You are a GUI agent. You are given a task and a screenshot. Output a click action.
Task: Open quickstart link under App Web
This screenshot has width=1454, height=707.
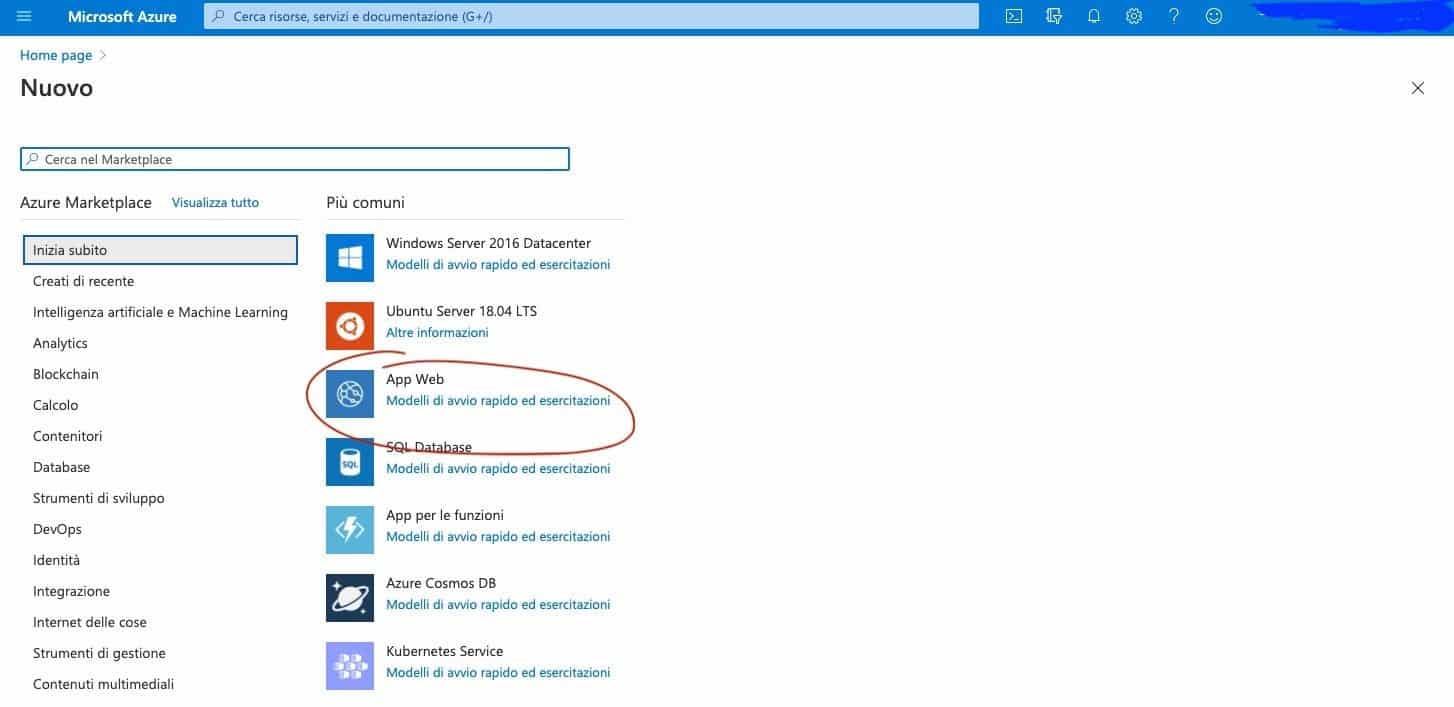498,401
